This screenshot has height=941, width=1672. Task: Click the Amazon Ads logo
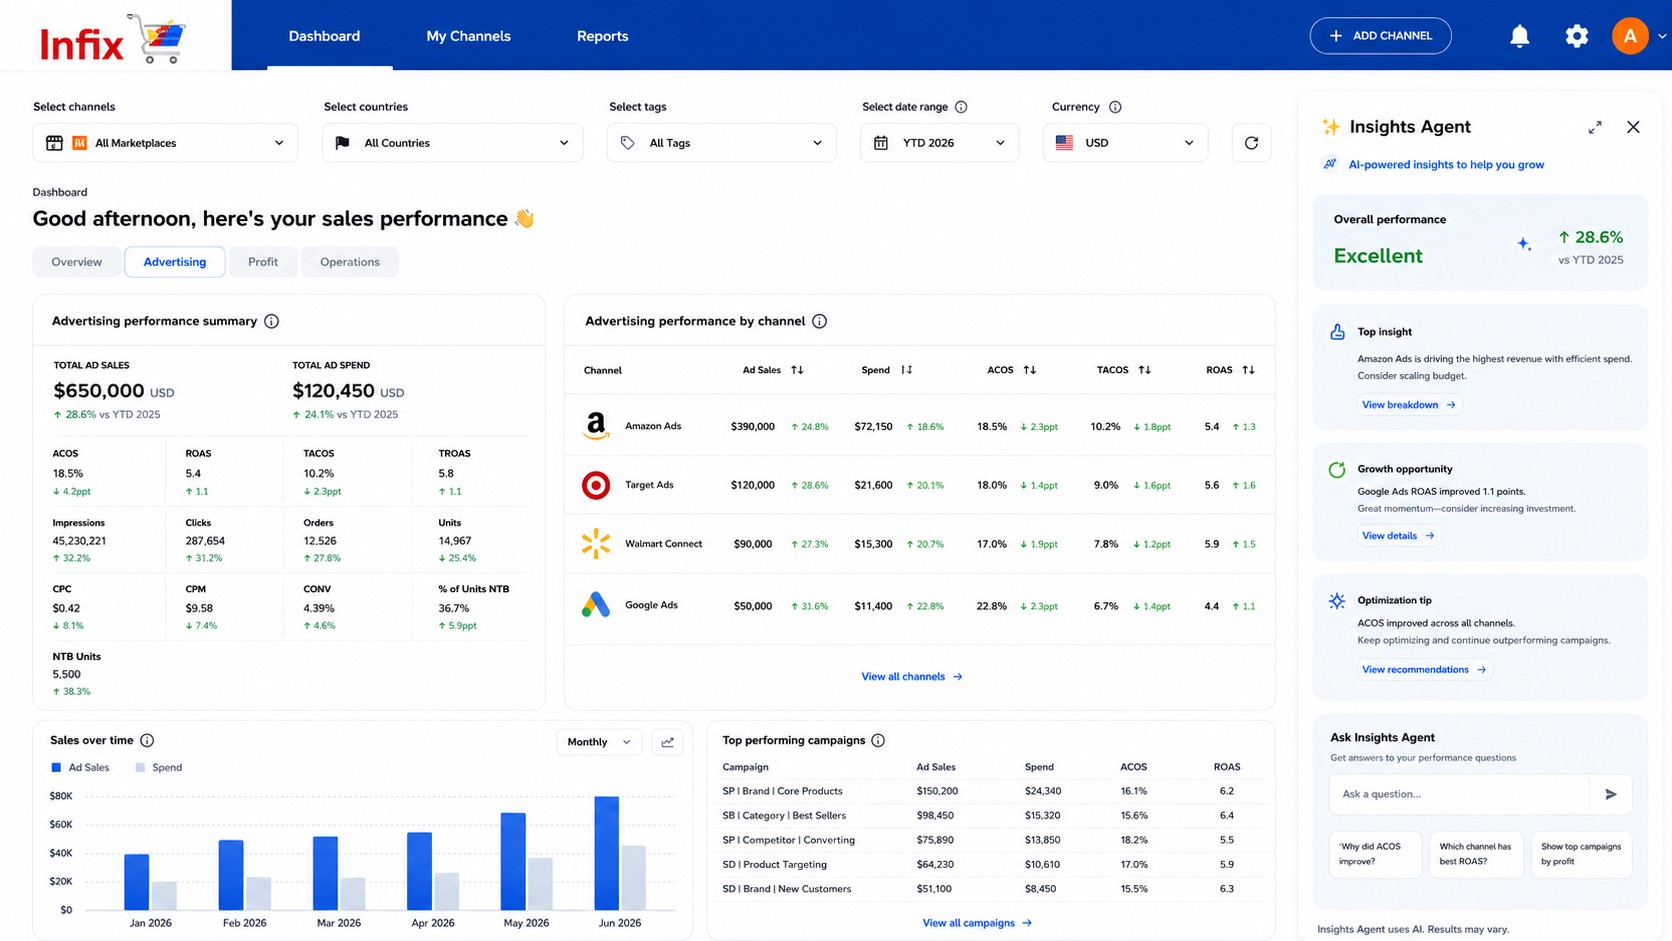596,426
